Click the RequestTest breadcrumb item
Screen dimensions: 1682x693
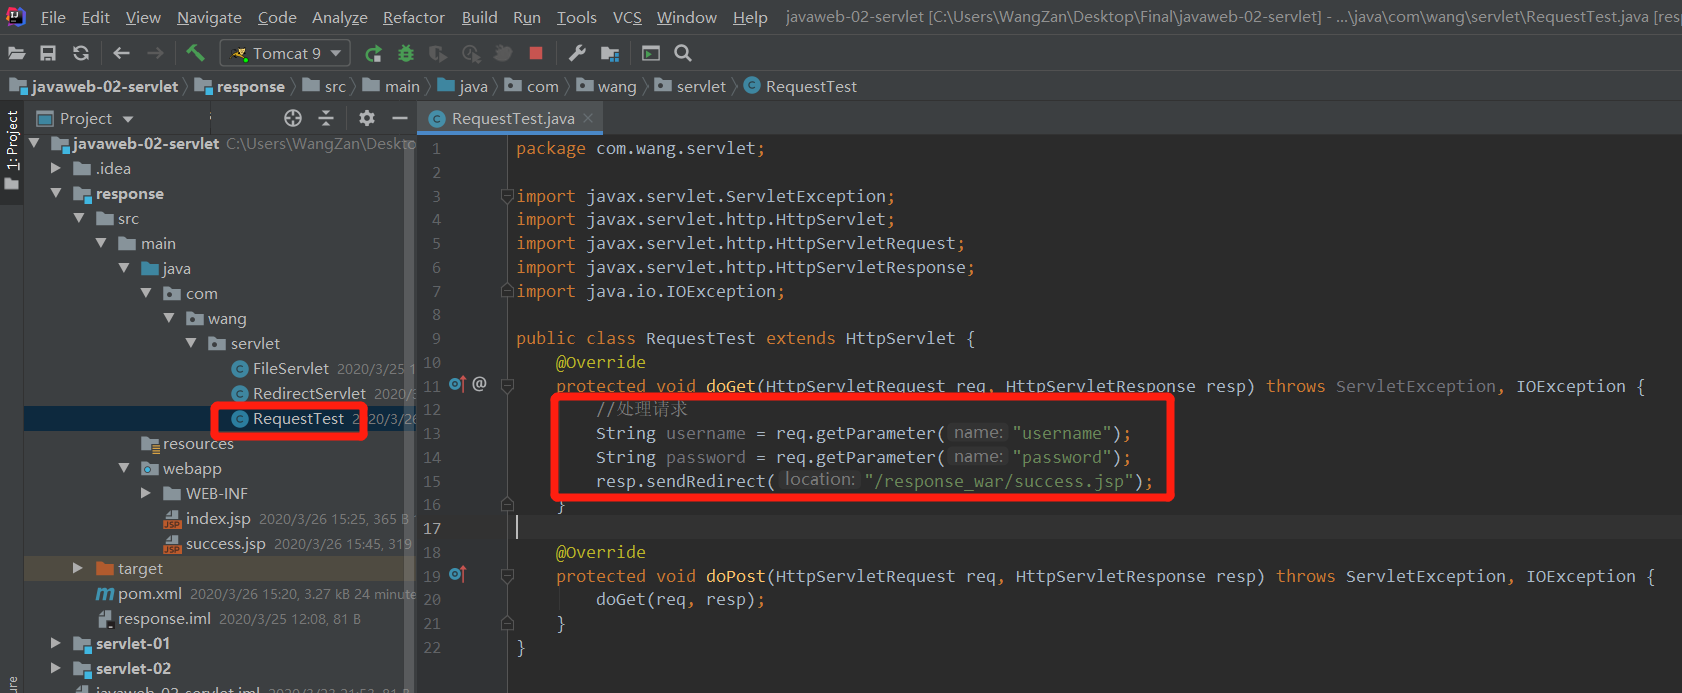pyautogui.click(x=801, y=86)
